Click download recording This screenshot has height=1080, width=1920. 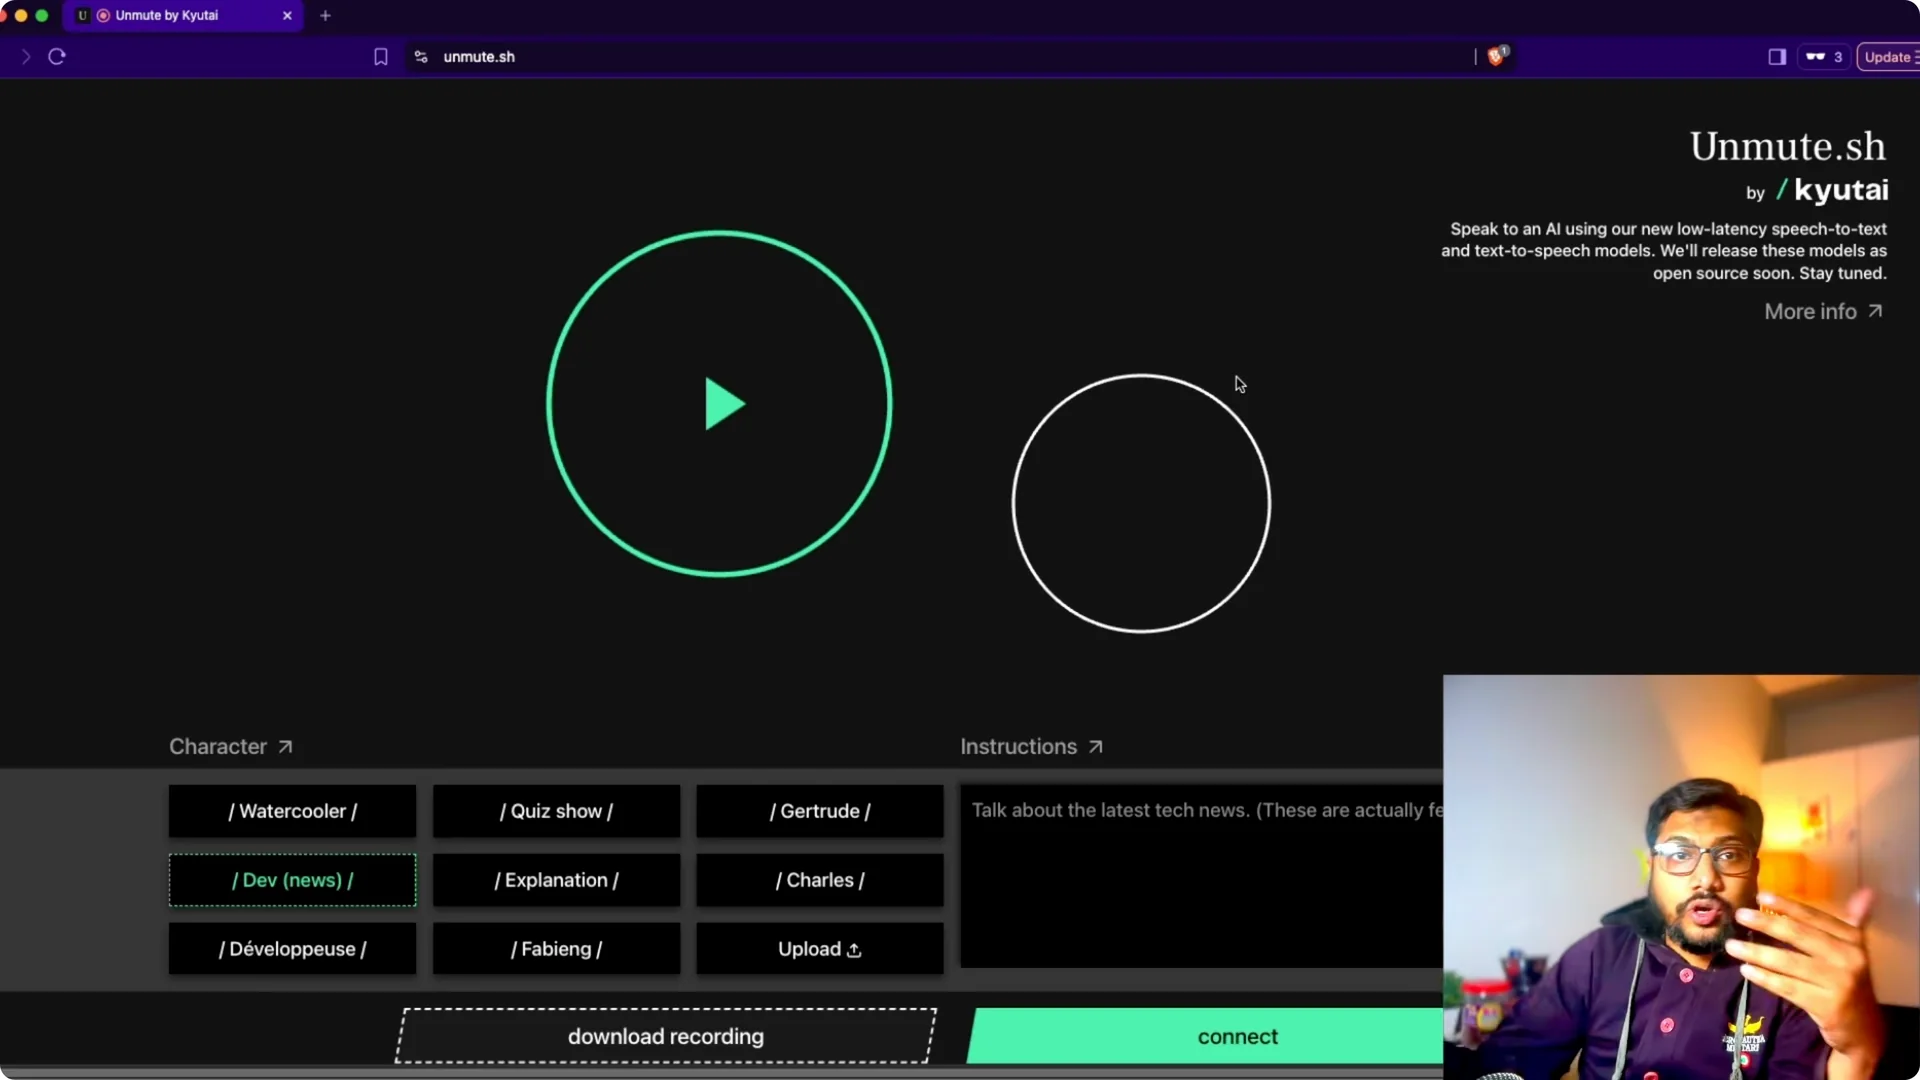click(665, 1036)
